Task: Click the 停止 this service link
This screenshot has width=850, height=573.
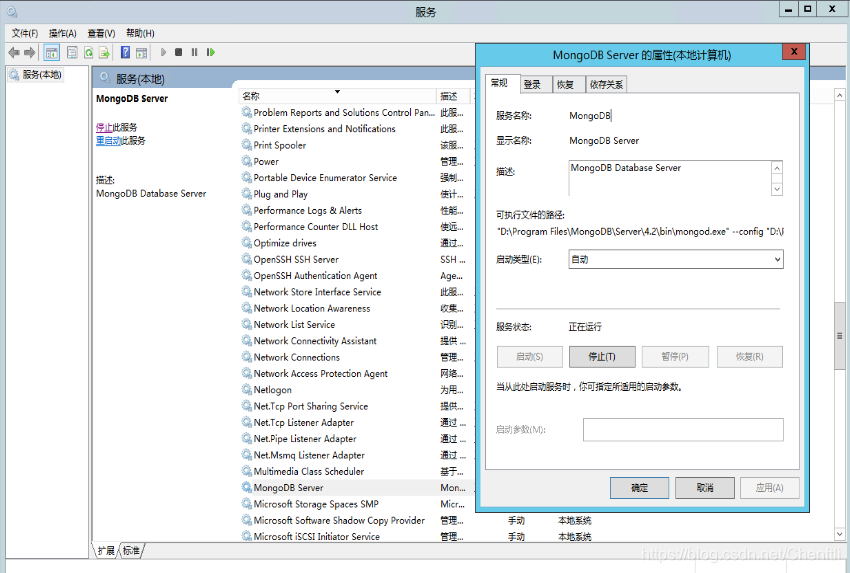Action: pyautogui.click(x=104, y=127)
